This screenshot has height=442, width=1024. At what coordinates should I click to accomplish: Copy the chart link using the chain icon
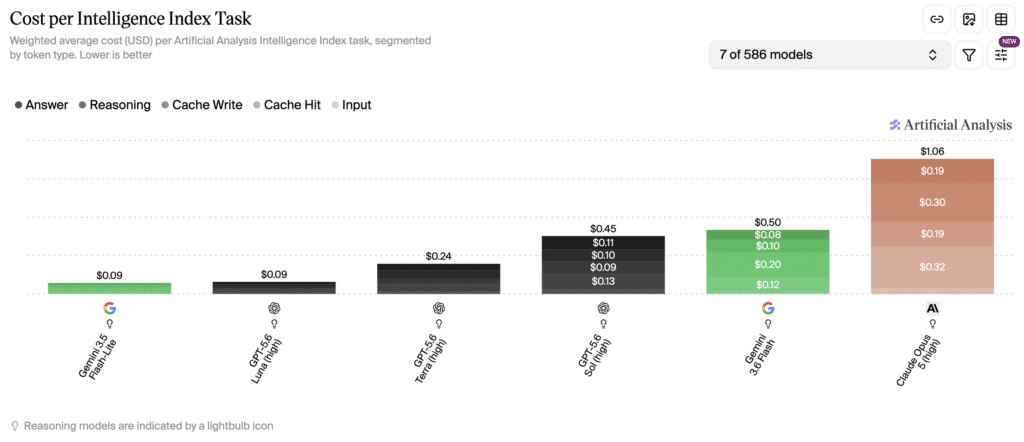[936, 20]
